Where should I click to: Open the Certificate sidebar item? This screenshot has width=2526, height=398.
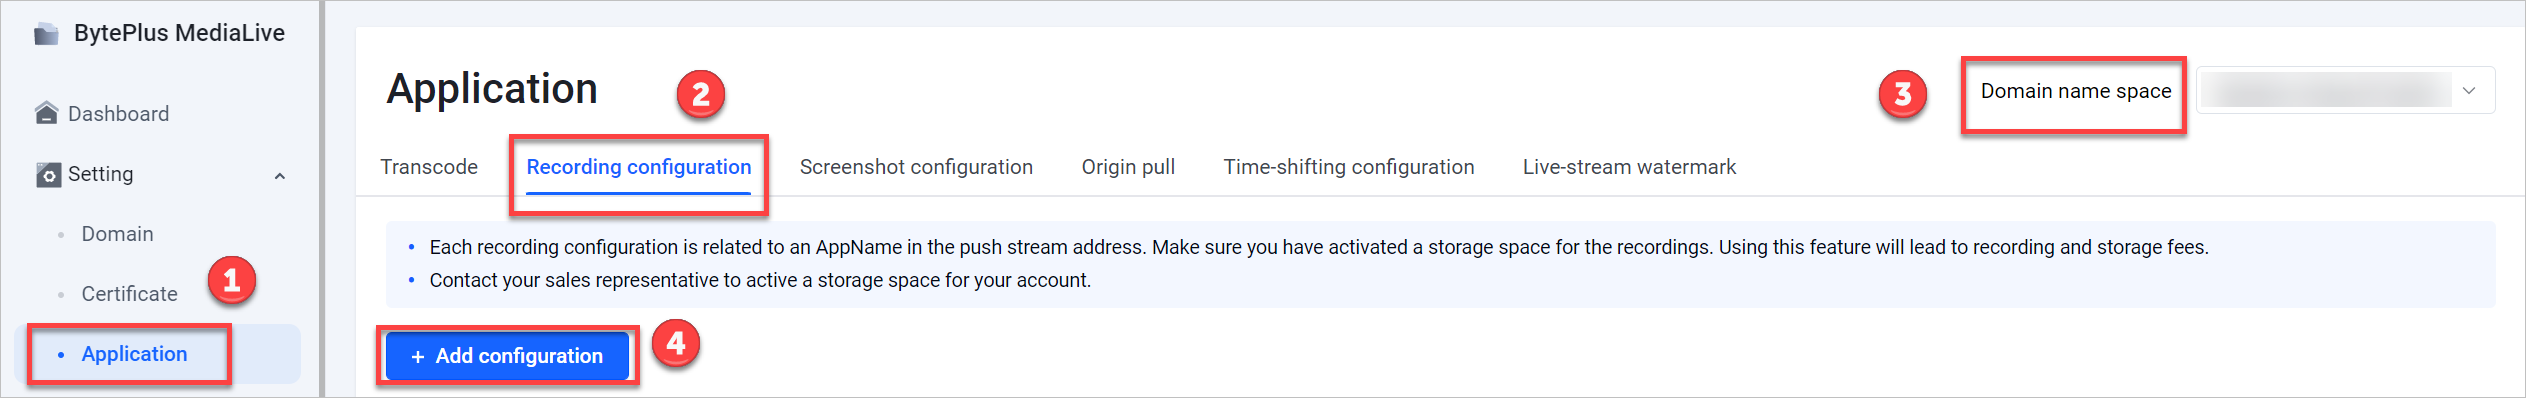(129, 294)
